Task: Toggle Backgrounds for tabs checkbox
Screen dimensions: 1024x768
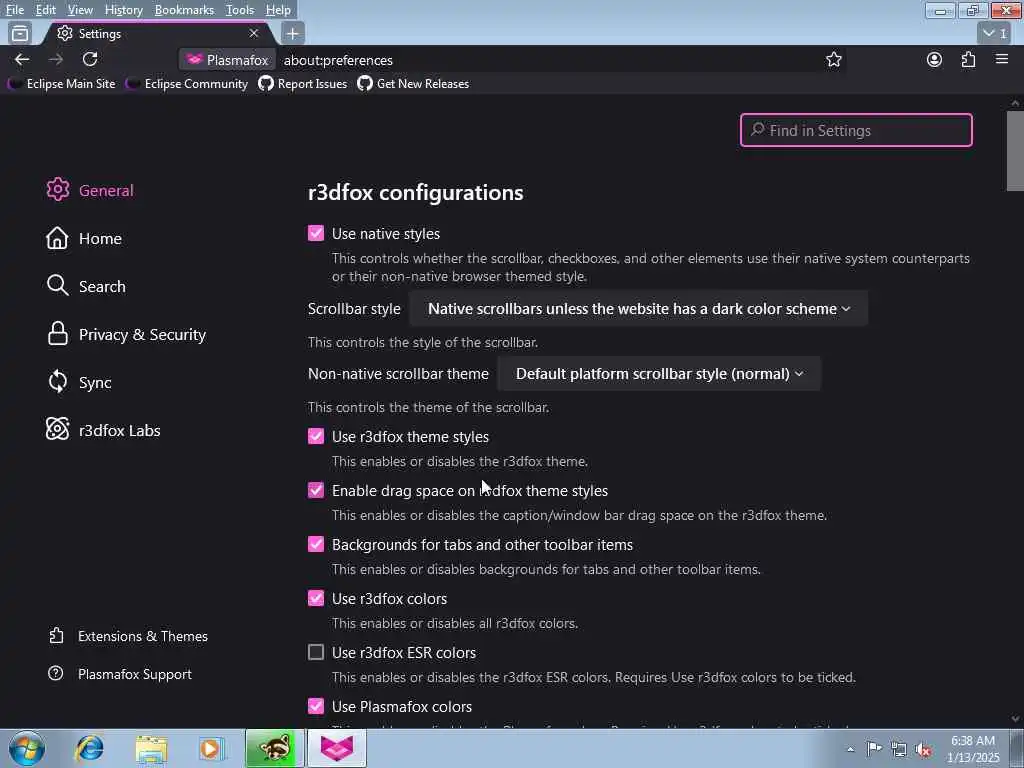Action: click(315, 544)
